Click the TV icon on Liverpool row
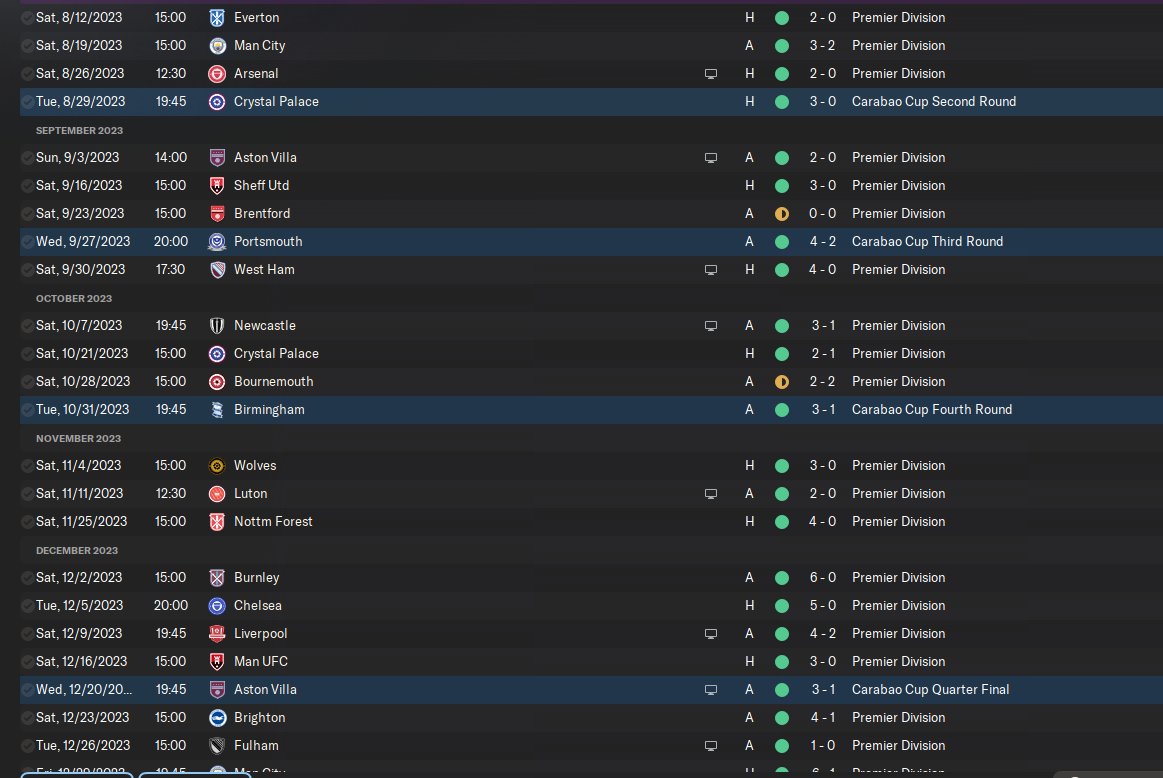Image resolution: width=1163 pixels, height=778 pixels. 711,634
